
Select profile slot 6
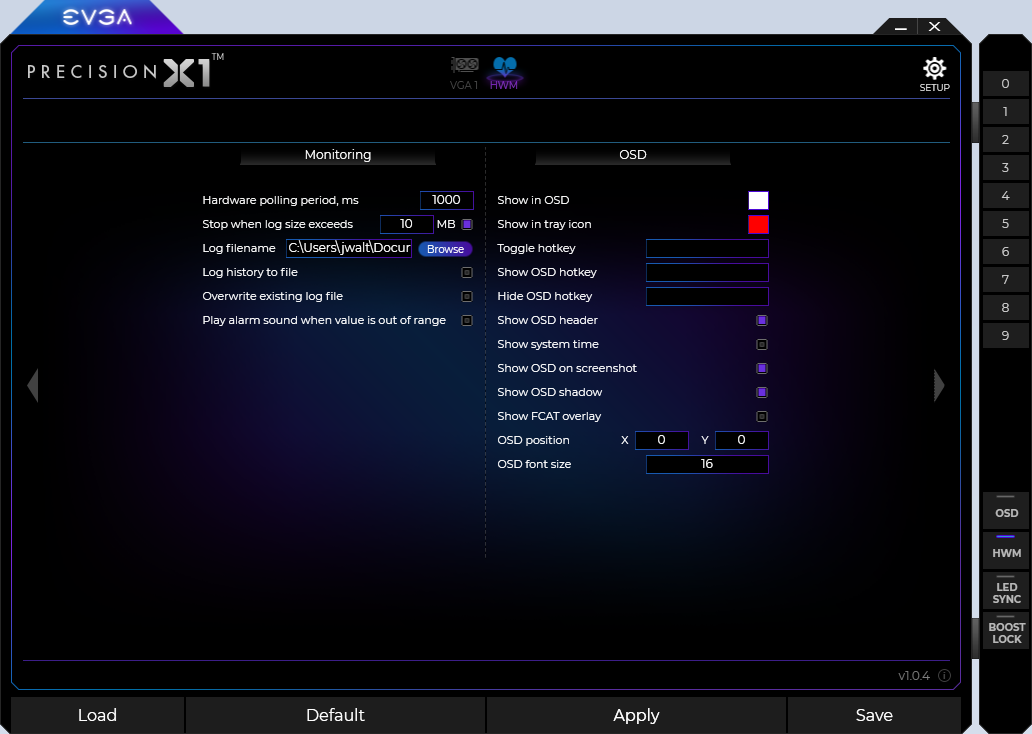coord(1005,251)
